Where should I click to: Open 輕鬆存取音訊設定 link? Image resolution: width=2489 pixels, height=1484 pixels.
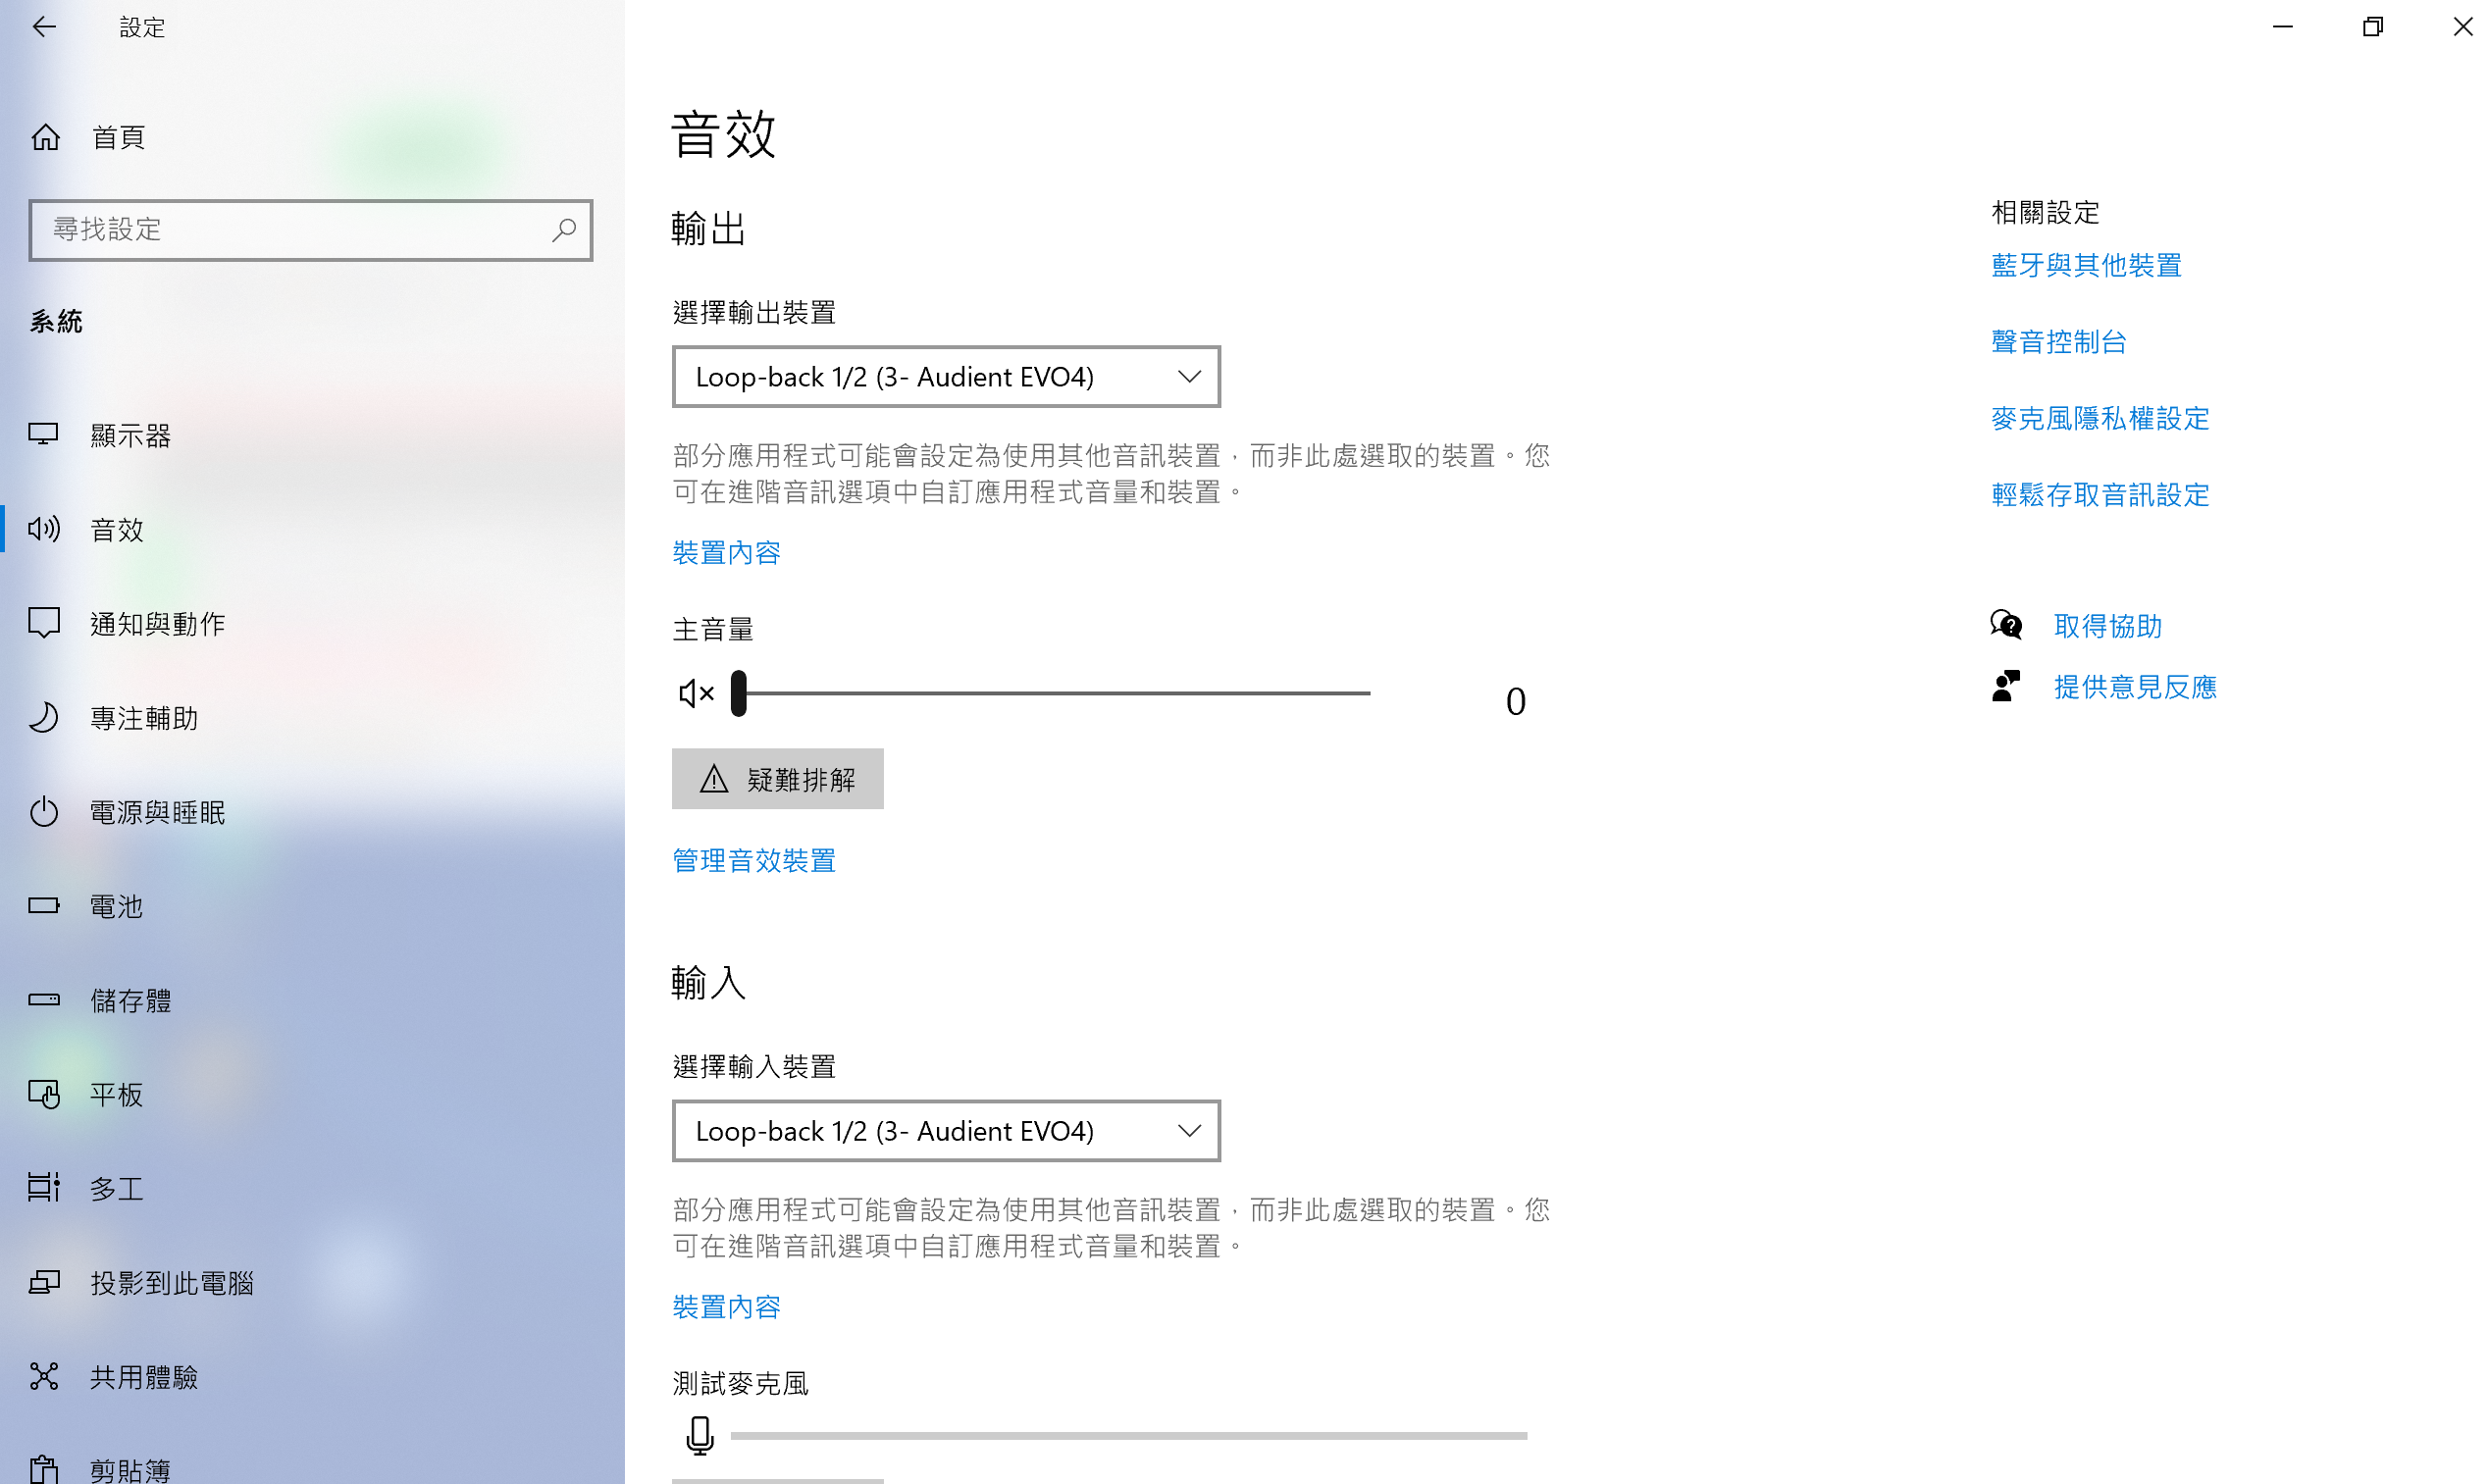(x=2100, y=495)
